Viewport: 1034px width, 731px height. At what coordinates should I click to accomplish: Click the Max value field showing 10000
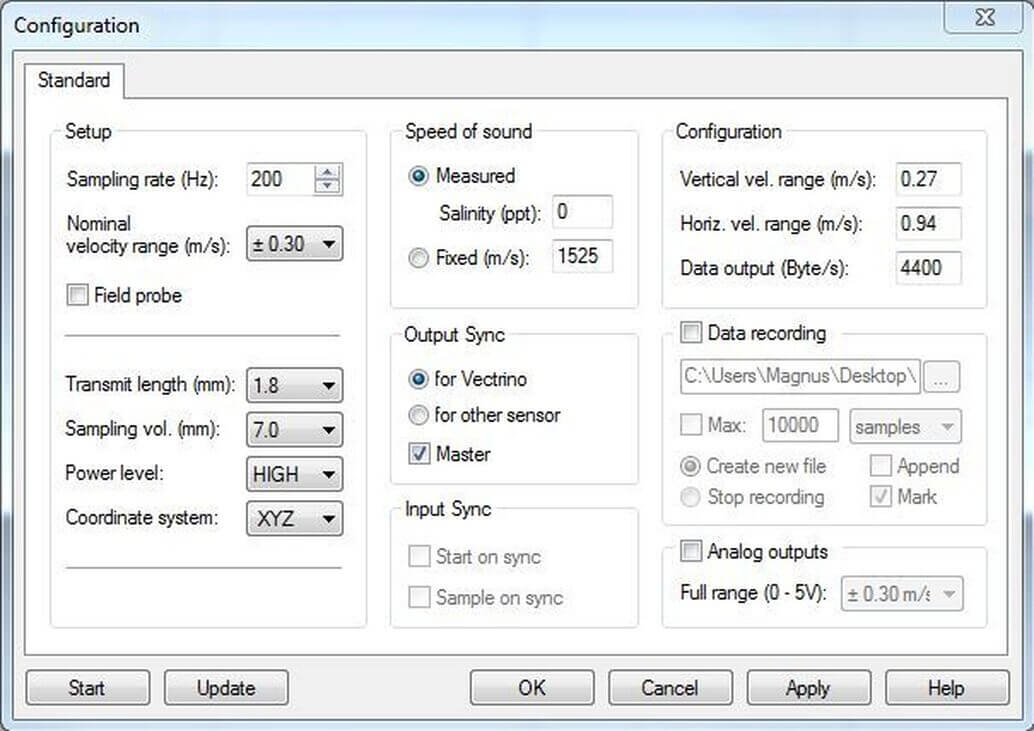coord(800,425)
